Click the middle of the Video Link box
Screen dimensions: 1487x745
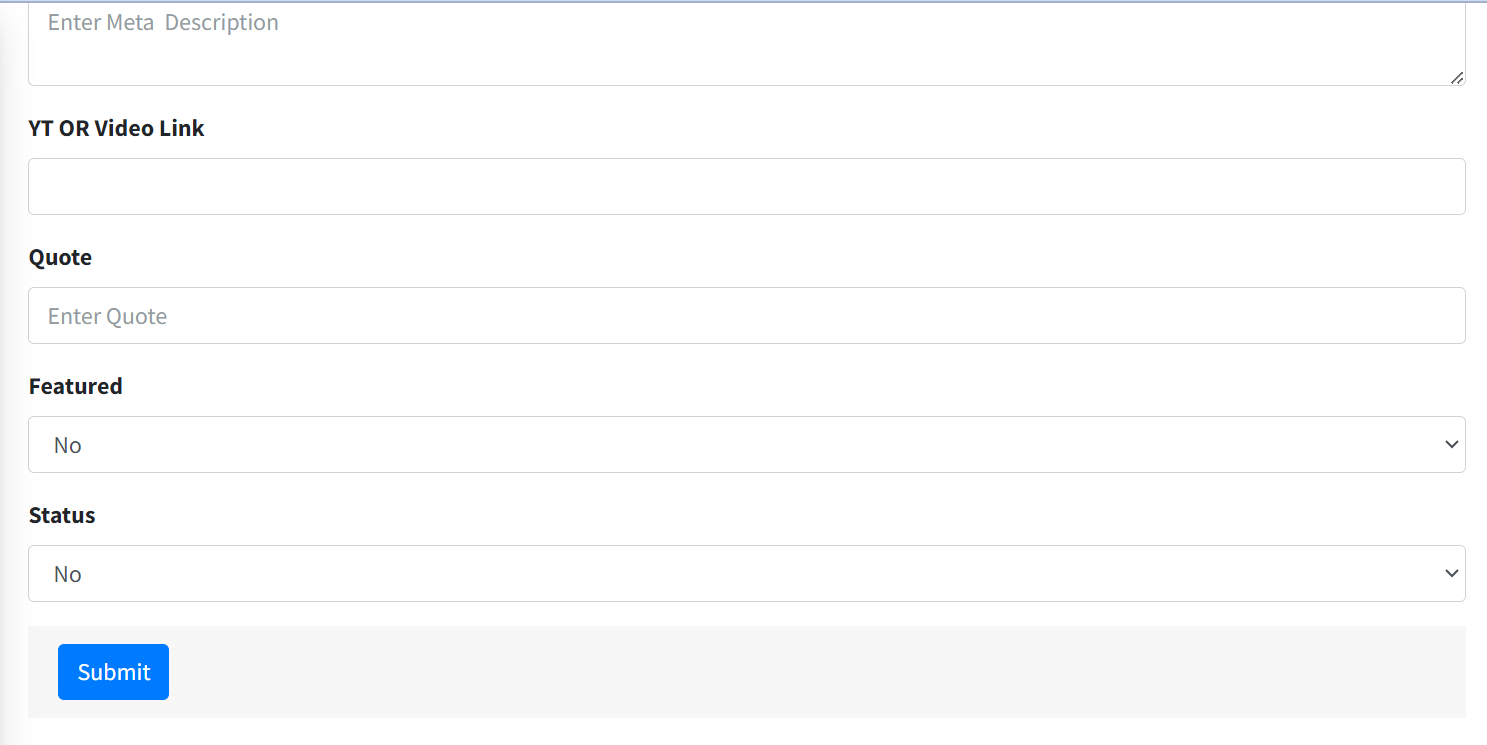pos(746,186)
